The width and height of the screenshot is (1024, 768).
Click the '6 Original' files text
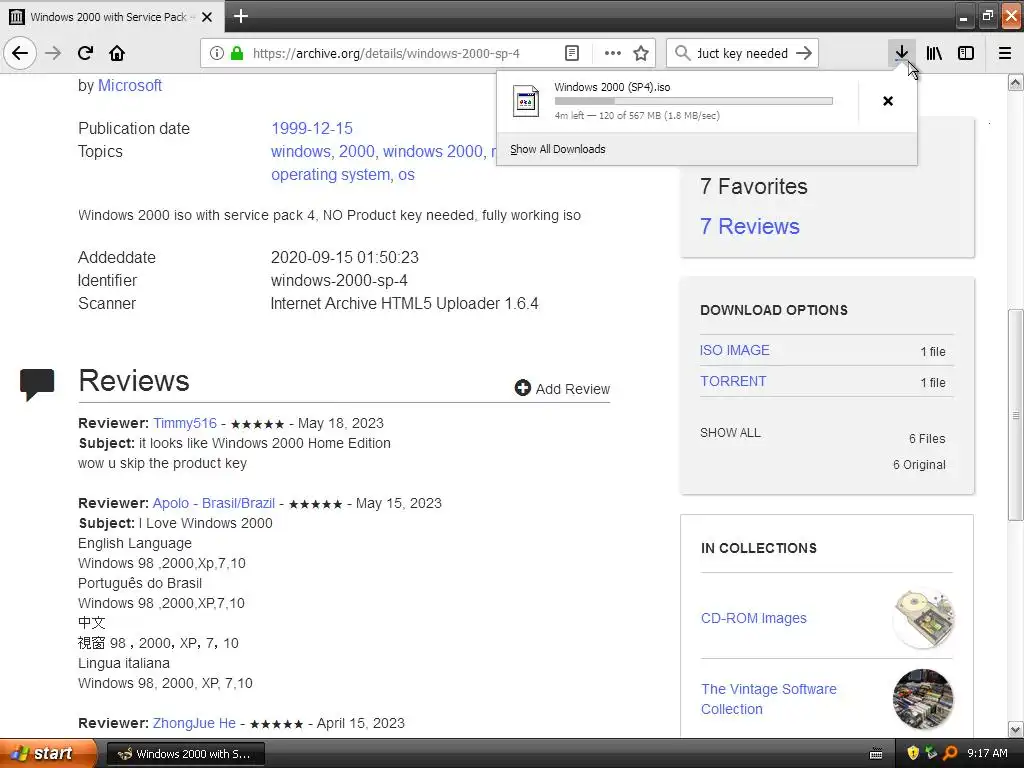(x=919, y=464)
